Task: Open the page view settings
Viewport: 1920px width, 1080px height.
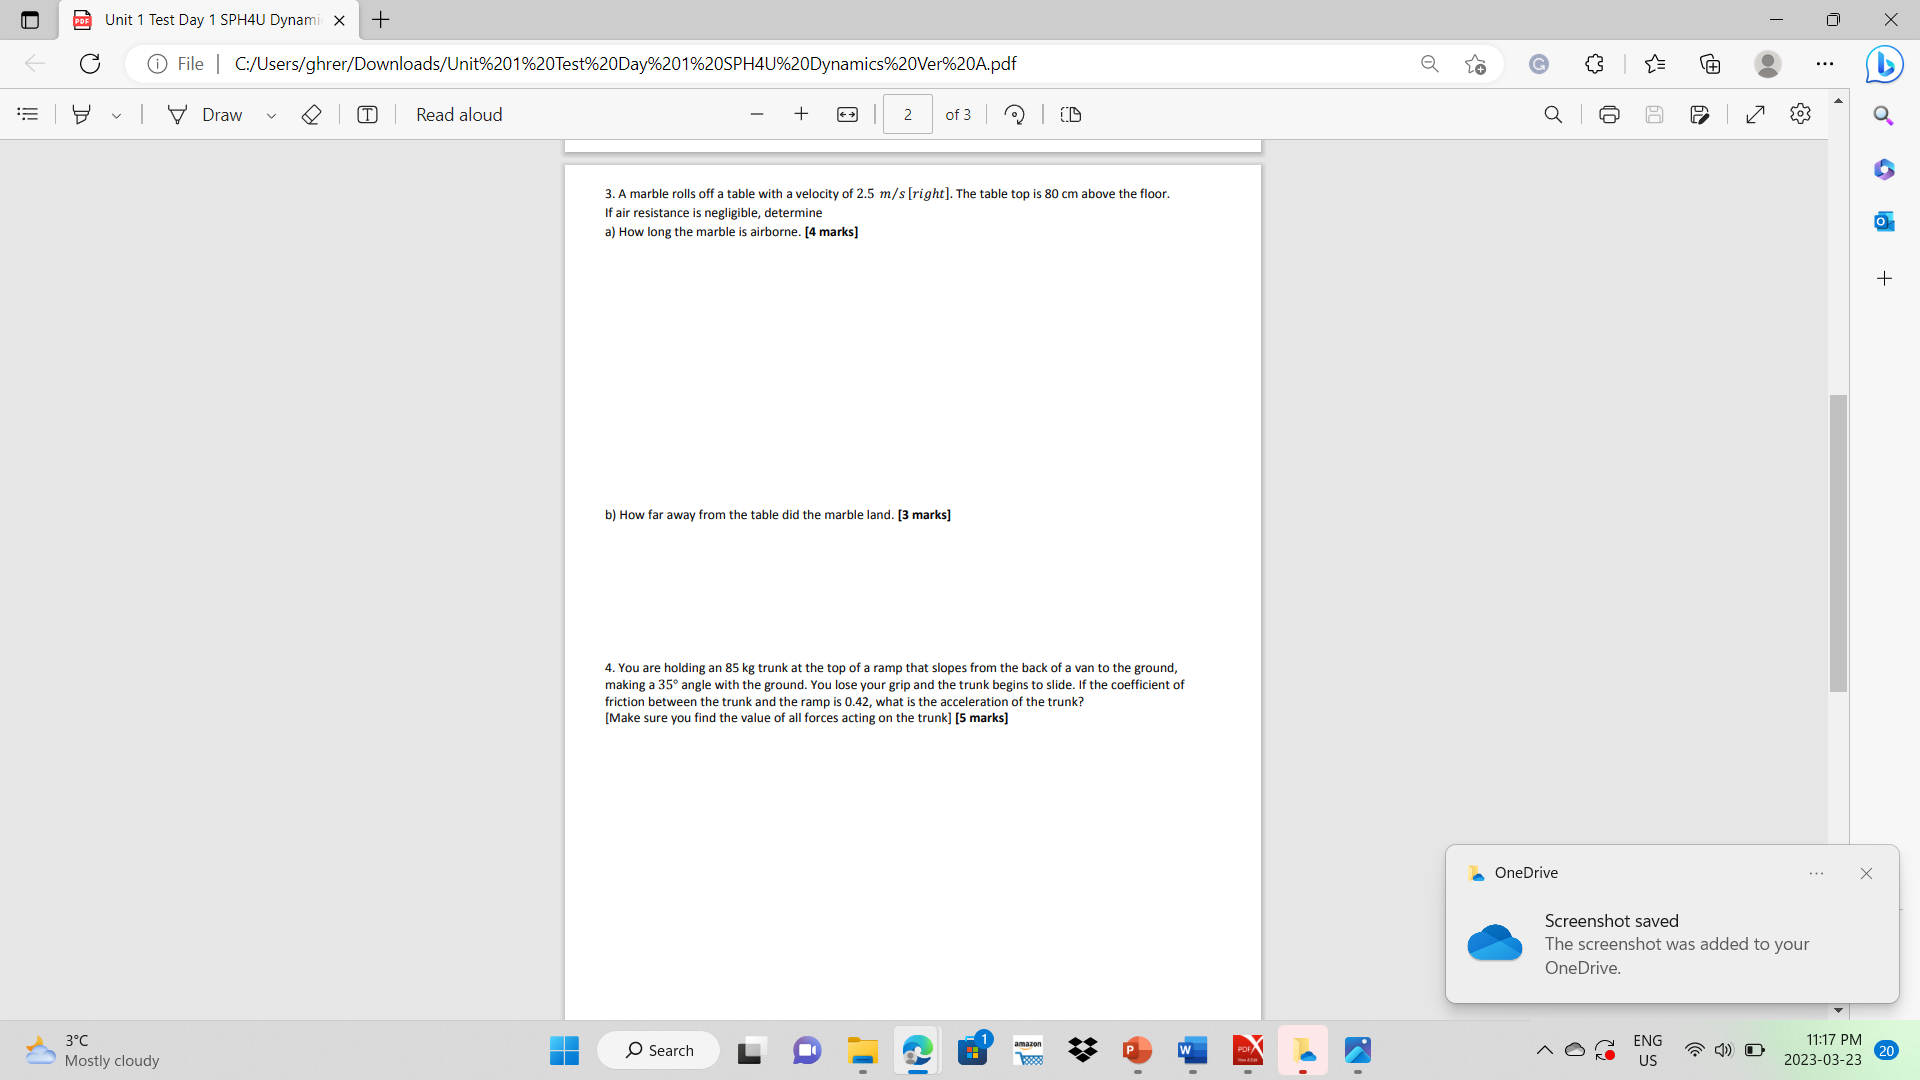Action: coord(1070,114)
